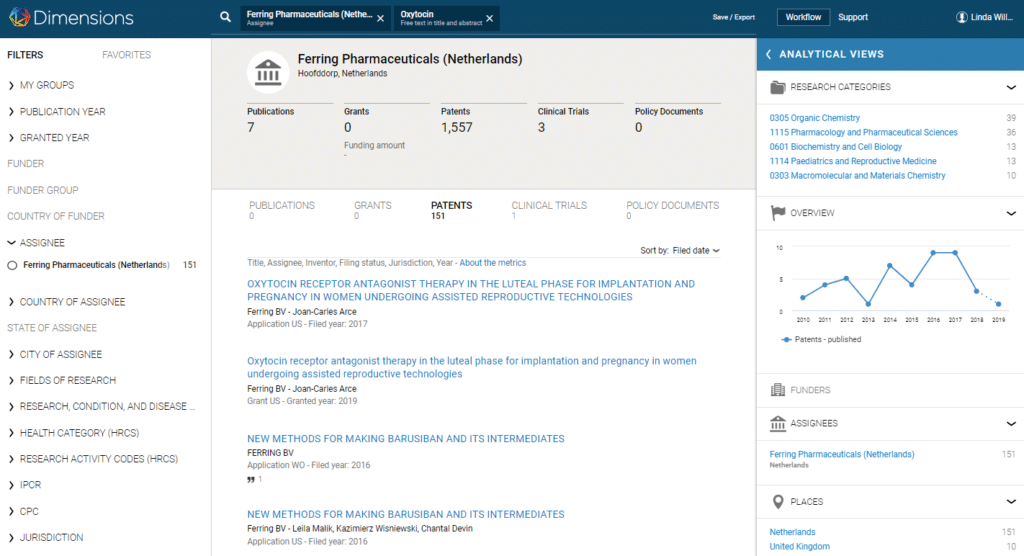
Task: Collapse Analytical Views with back chevron
Action: click(768, 54)
